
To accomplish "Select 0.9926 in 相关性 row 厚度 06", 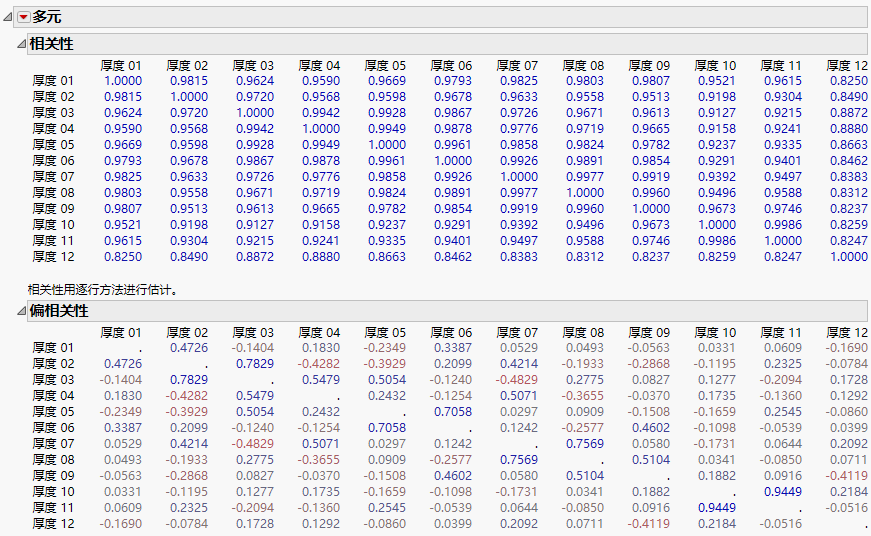I will coord(519,161).
